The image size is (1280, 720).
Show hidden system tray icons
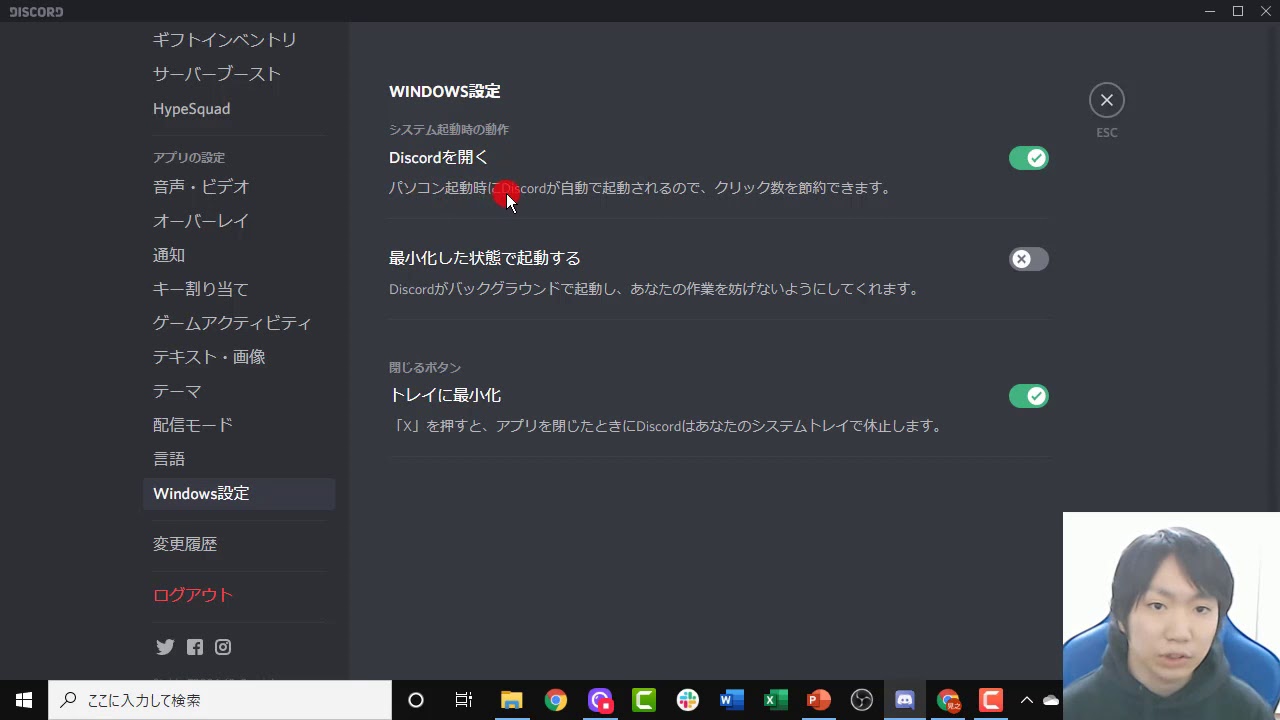(1026, 700)
